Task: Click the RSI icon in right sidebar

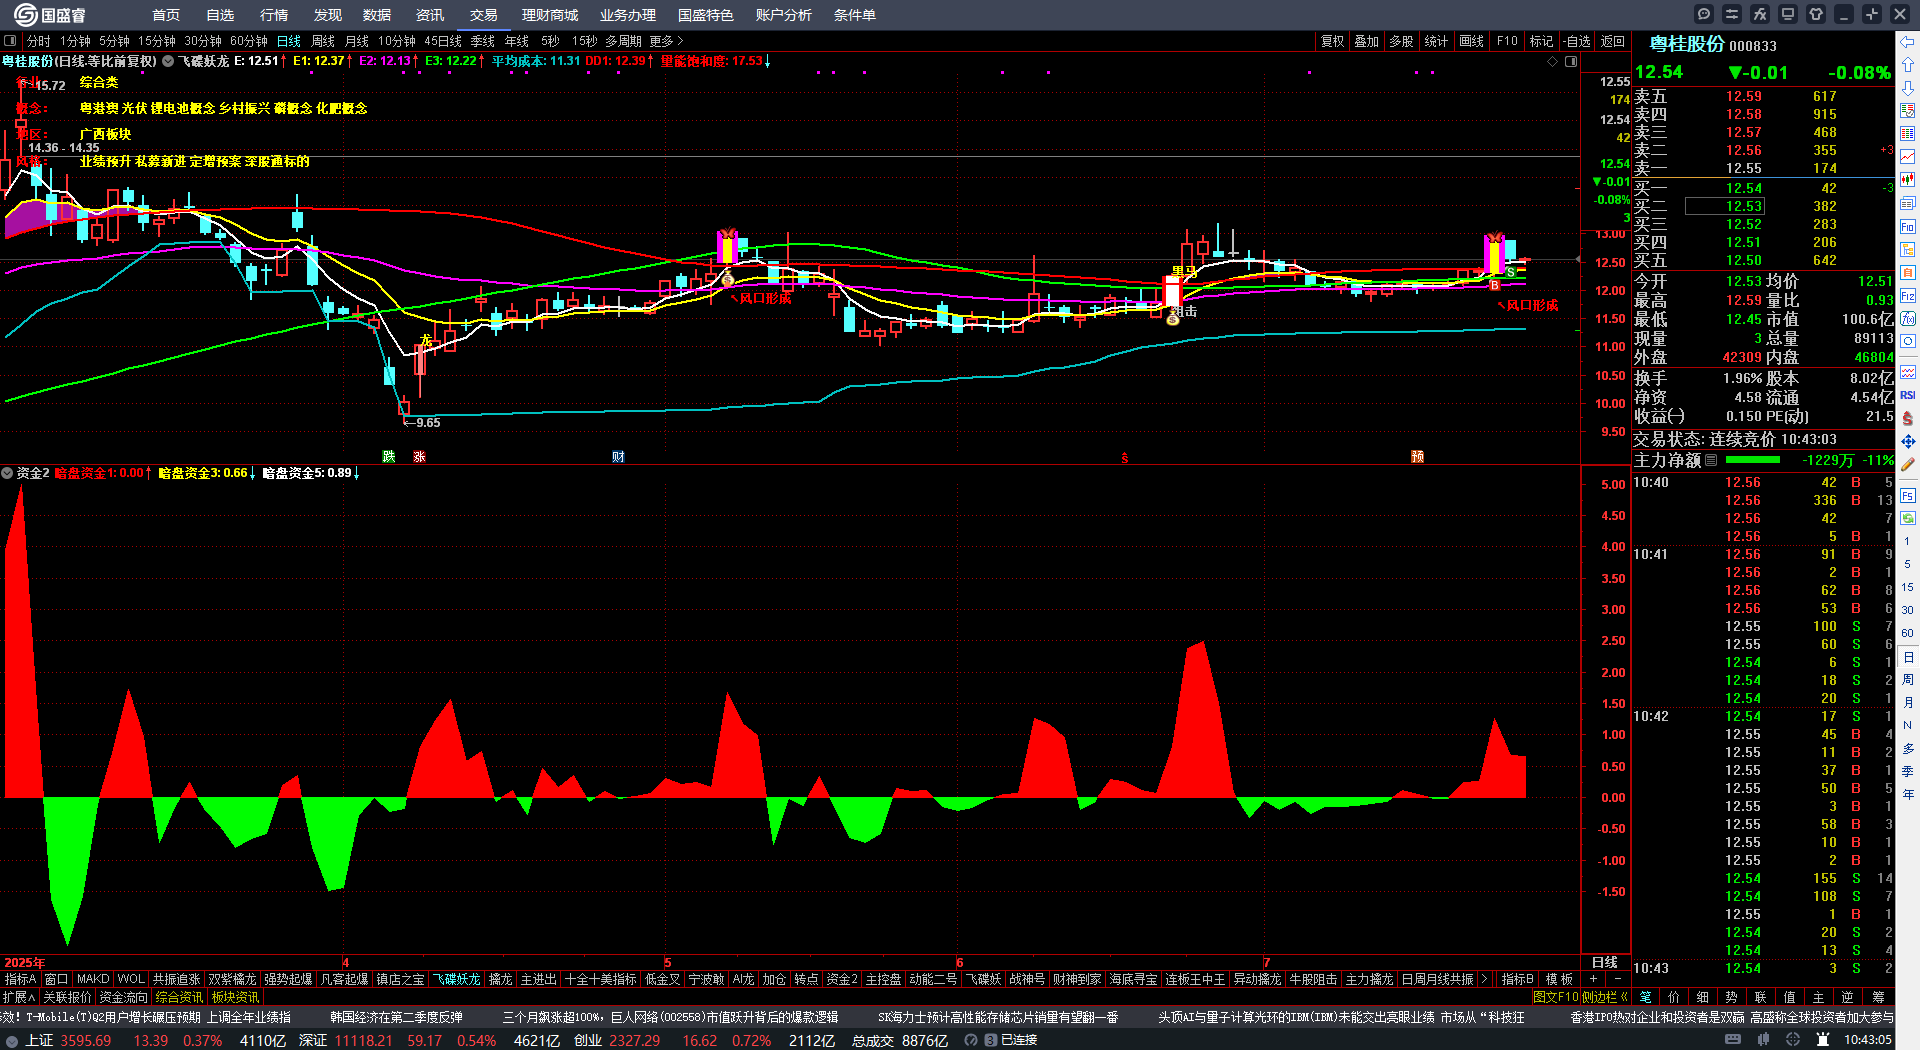Action: (x=1908, y=395)
